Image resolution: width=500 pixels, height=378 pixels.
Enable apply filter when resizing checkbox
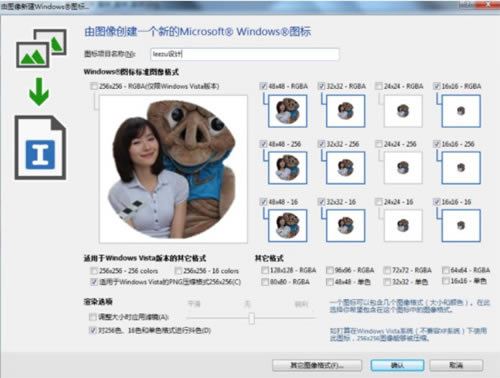tap(93, 317)
